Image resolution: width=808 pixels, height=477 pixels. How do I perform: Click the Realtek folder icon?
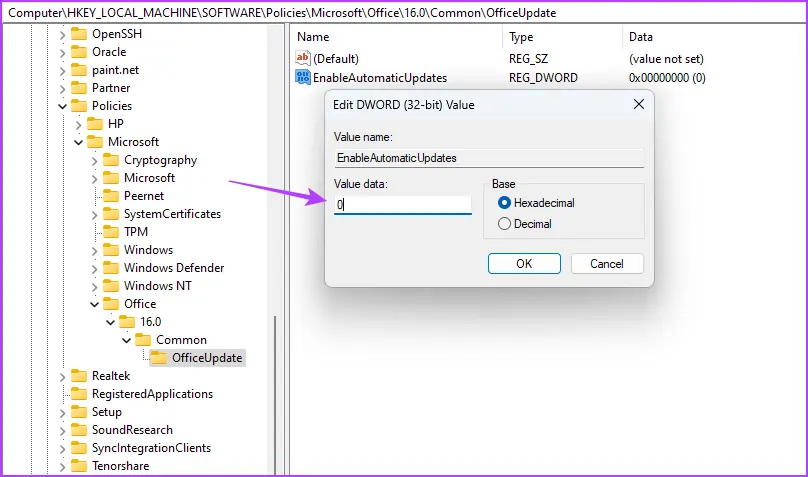[x=78, y=376]
